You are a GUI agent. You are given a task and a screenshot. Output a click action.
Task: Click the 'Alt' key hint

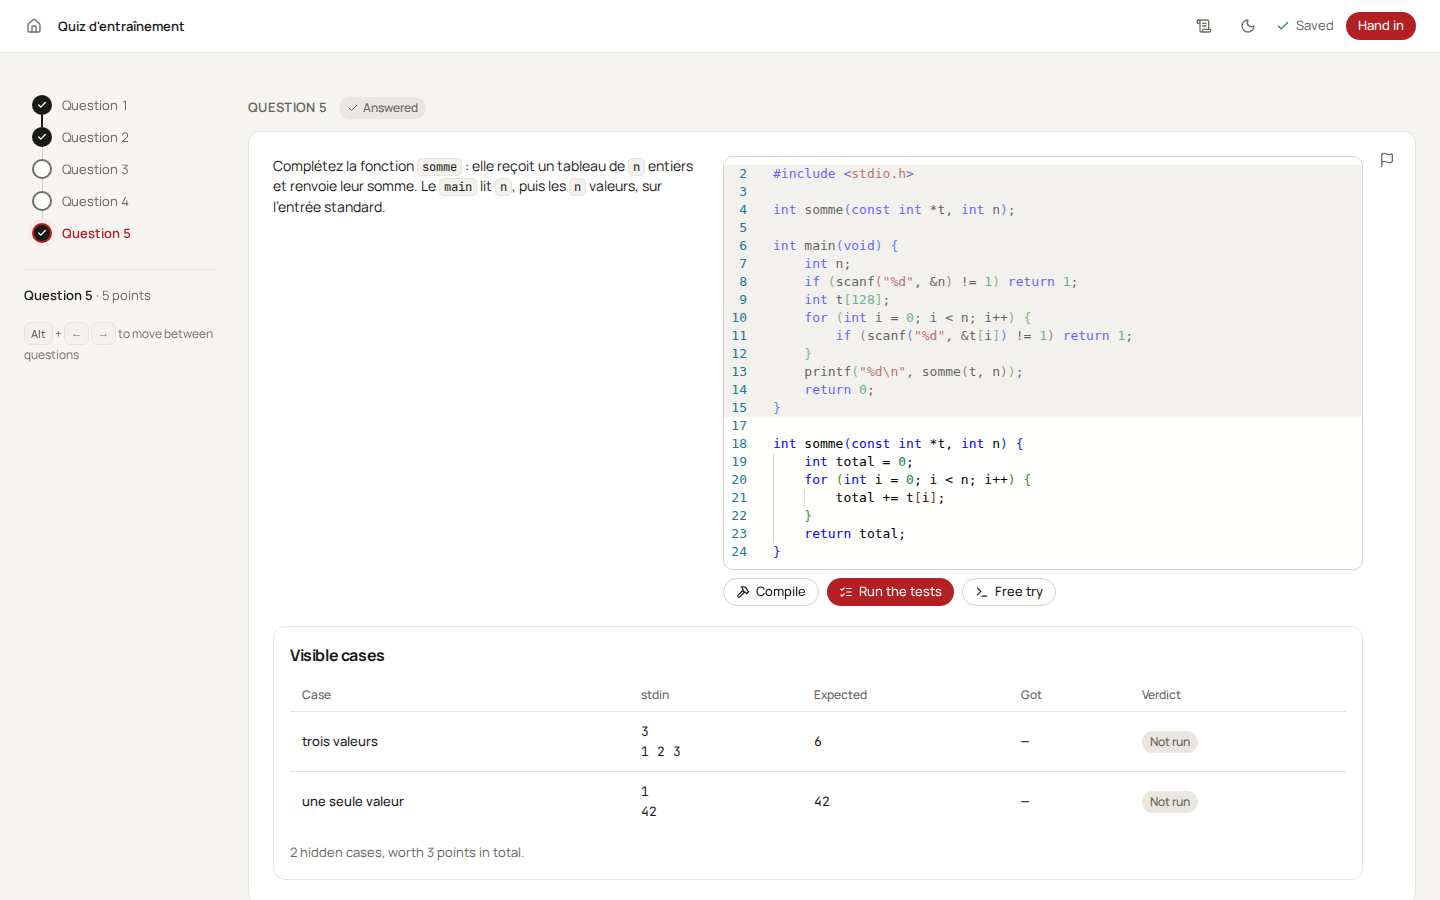pos(38,334)
